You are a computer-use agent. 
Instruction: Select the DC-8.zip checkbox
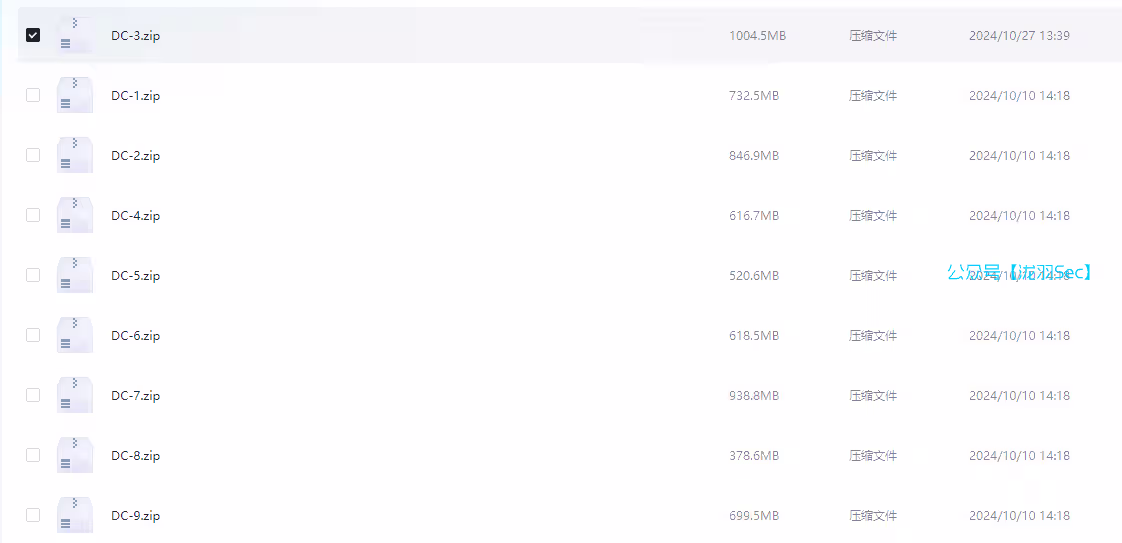pyautogui.click(x=33, y=455)
